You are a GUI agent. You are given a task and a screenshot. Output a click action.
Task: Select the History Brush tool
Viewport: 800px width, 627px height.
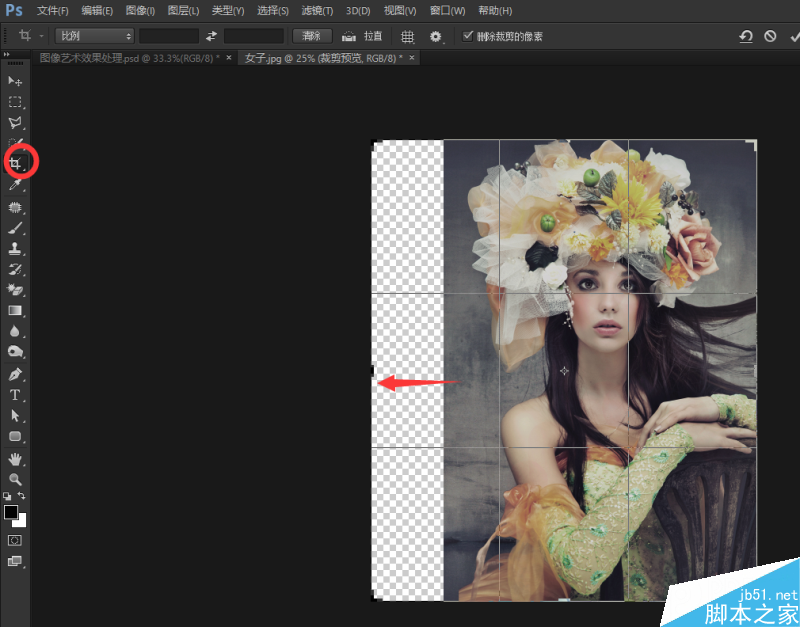[15, 269]
